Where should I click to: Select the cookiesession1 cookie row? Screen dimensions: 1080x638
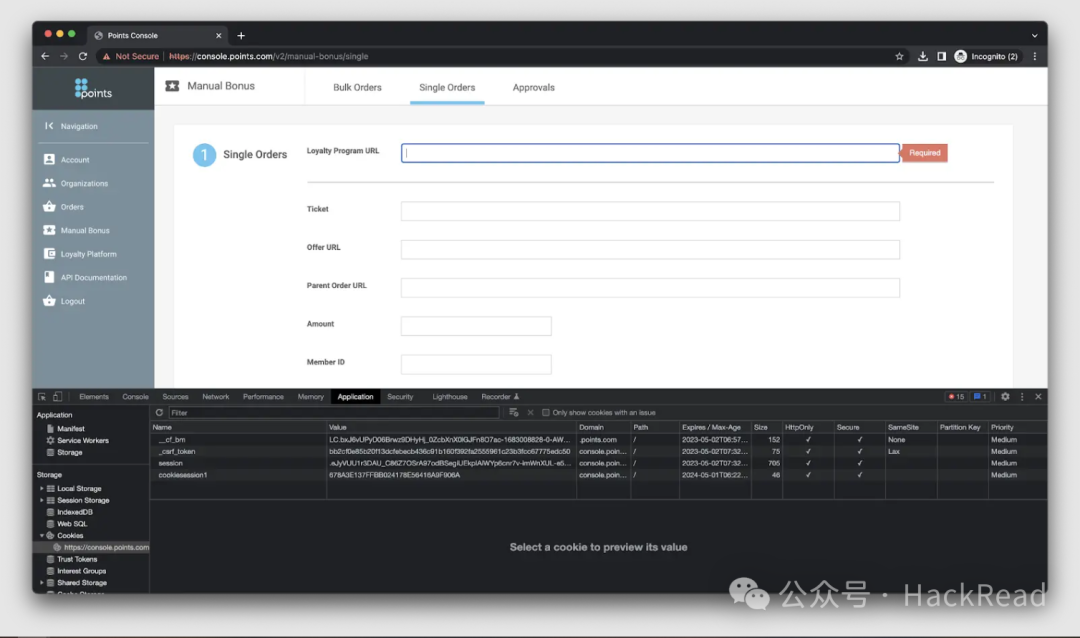point(598,475)
